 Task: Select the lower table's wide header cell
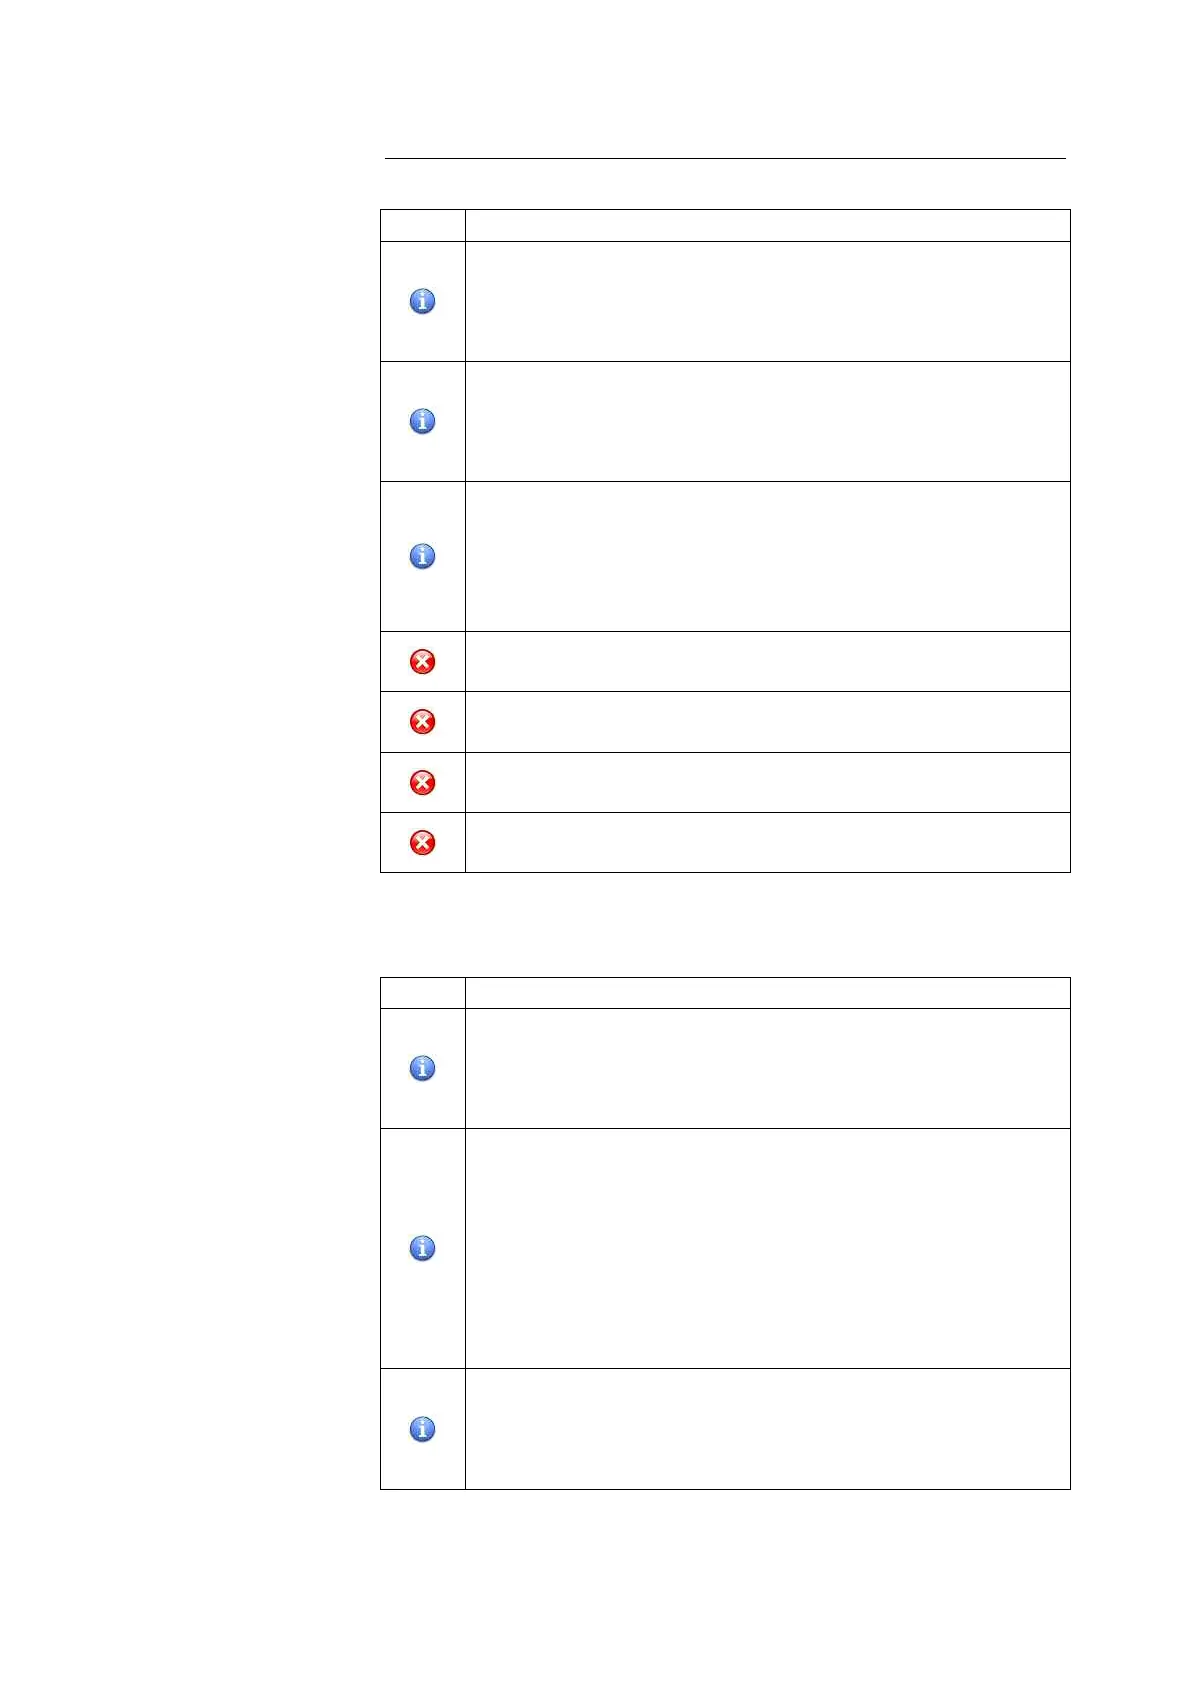click(767, 993)
